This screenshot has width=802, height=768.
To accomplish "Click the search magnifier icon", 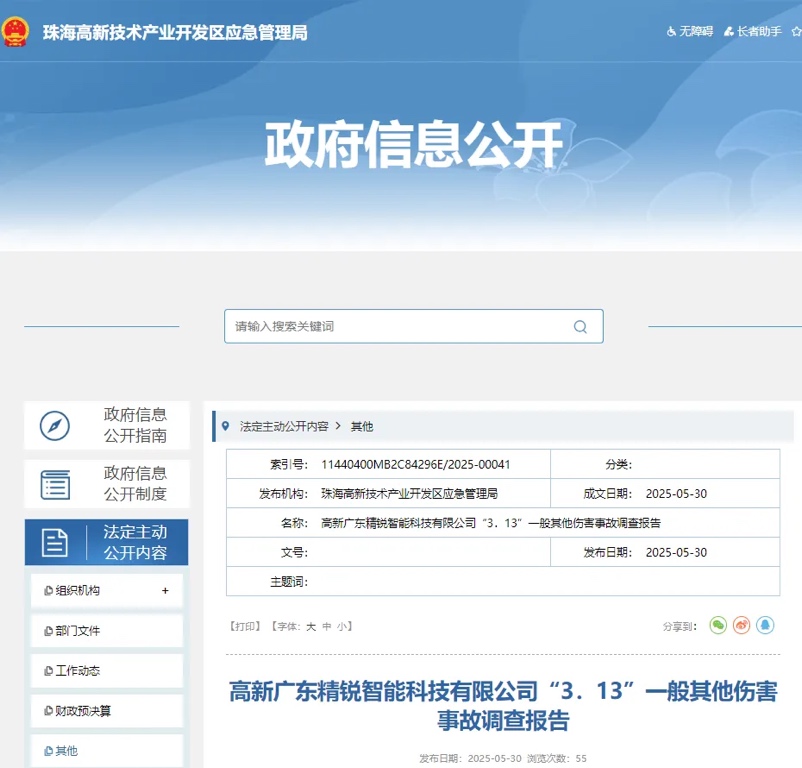I will [x=580, y=327].
